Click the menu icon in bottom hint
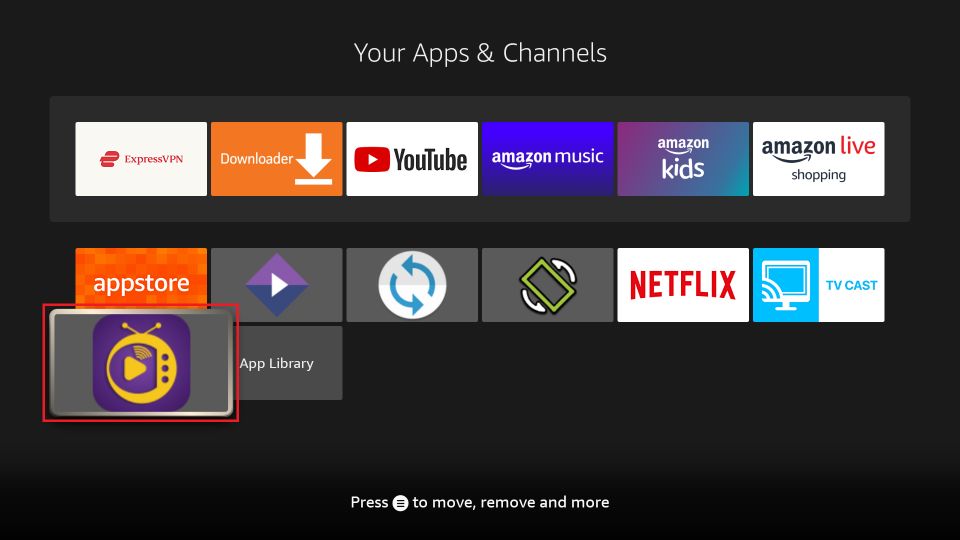The height and width of the screenshot is (540, 960). click(x=400, y=503)
